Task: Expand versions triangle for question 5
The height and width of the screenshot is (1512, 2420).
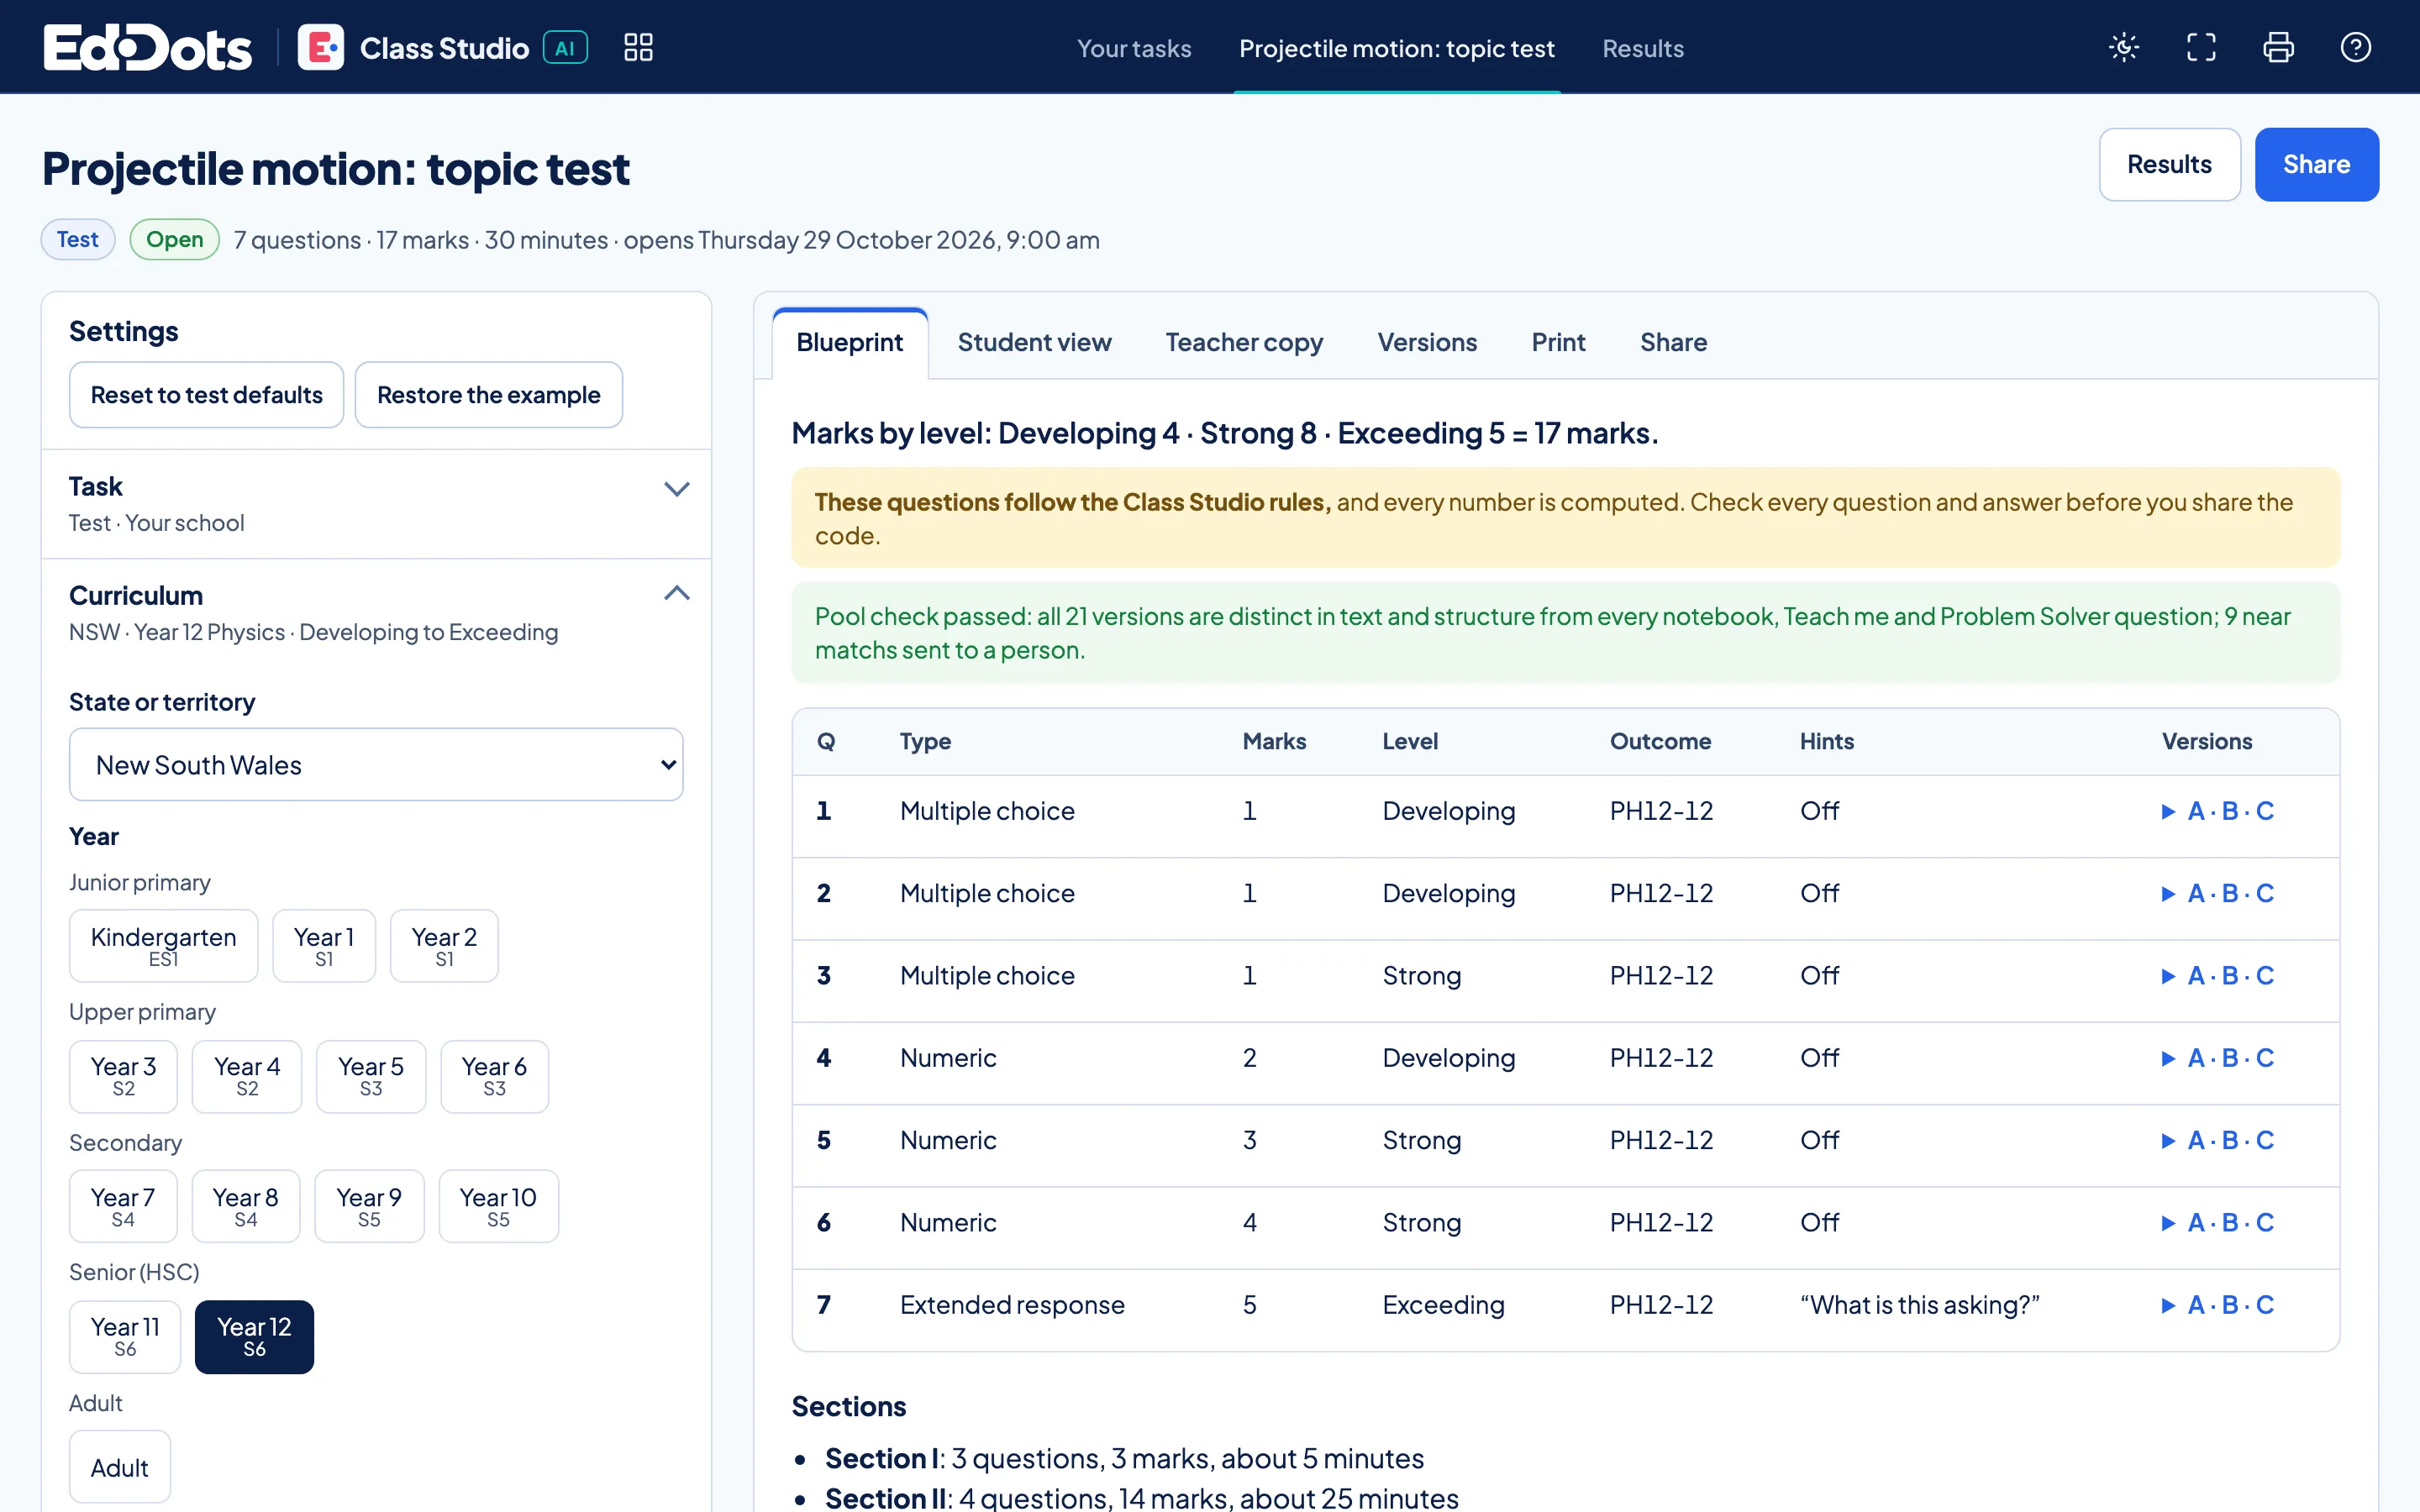Action: pos(2168,1141)
